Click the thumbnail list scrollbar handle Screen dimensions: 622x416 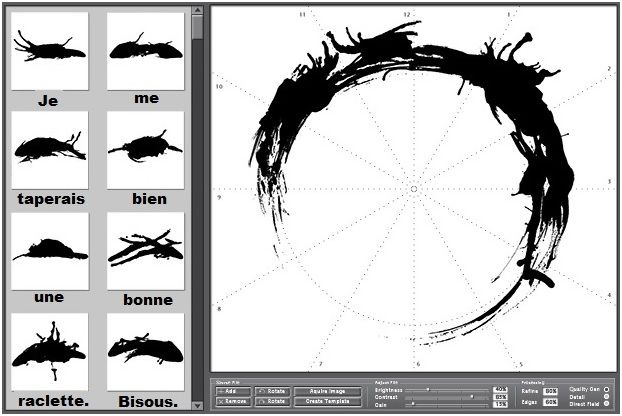click(197, 27)
